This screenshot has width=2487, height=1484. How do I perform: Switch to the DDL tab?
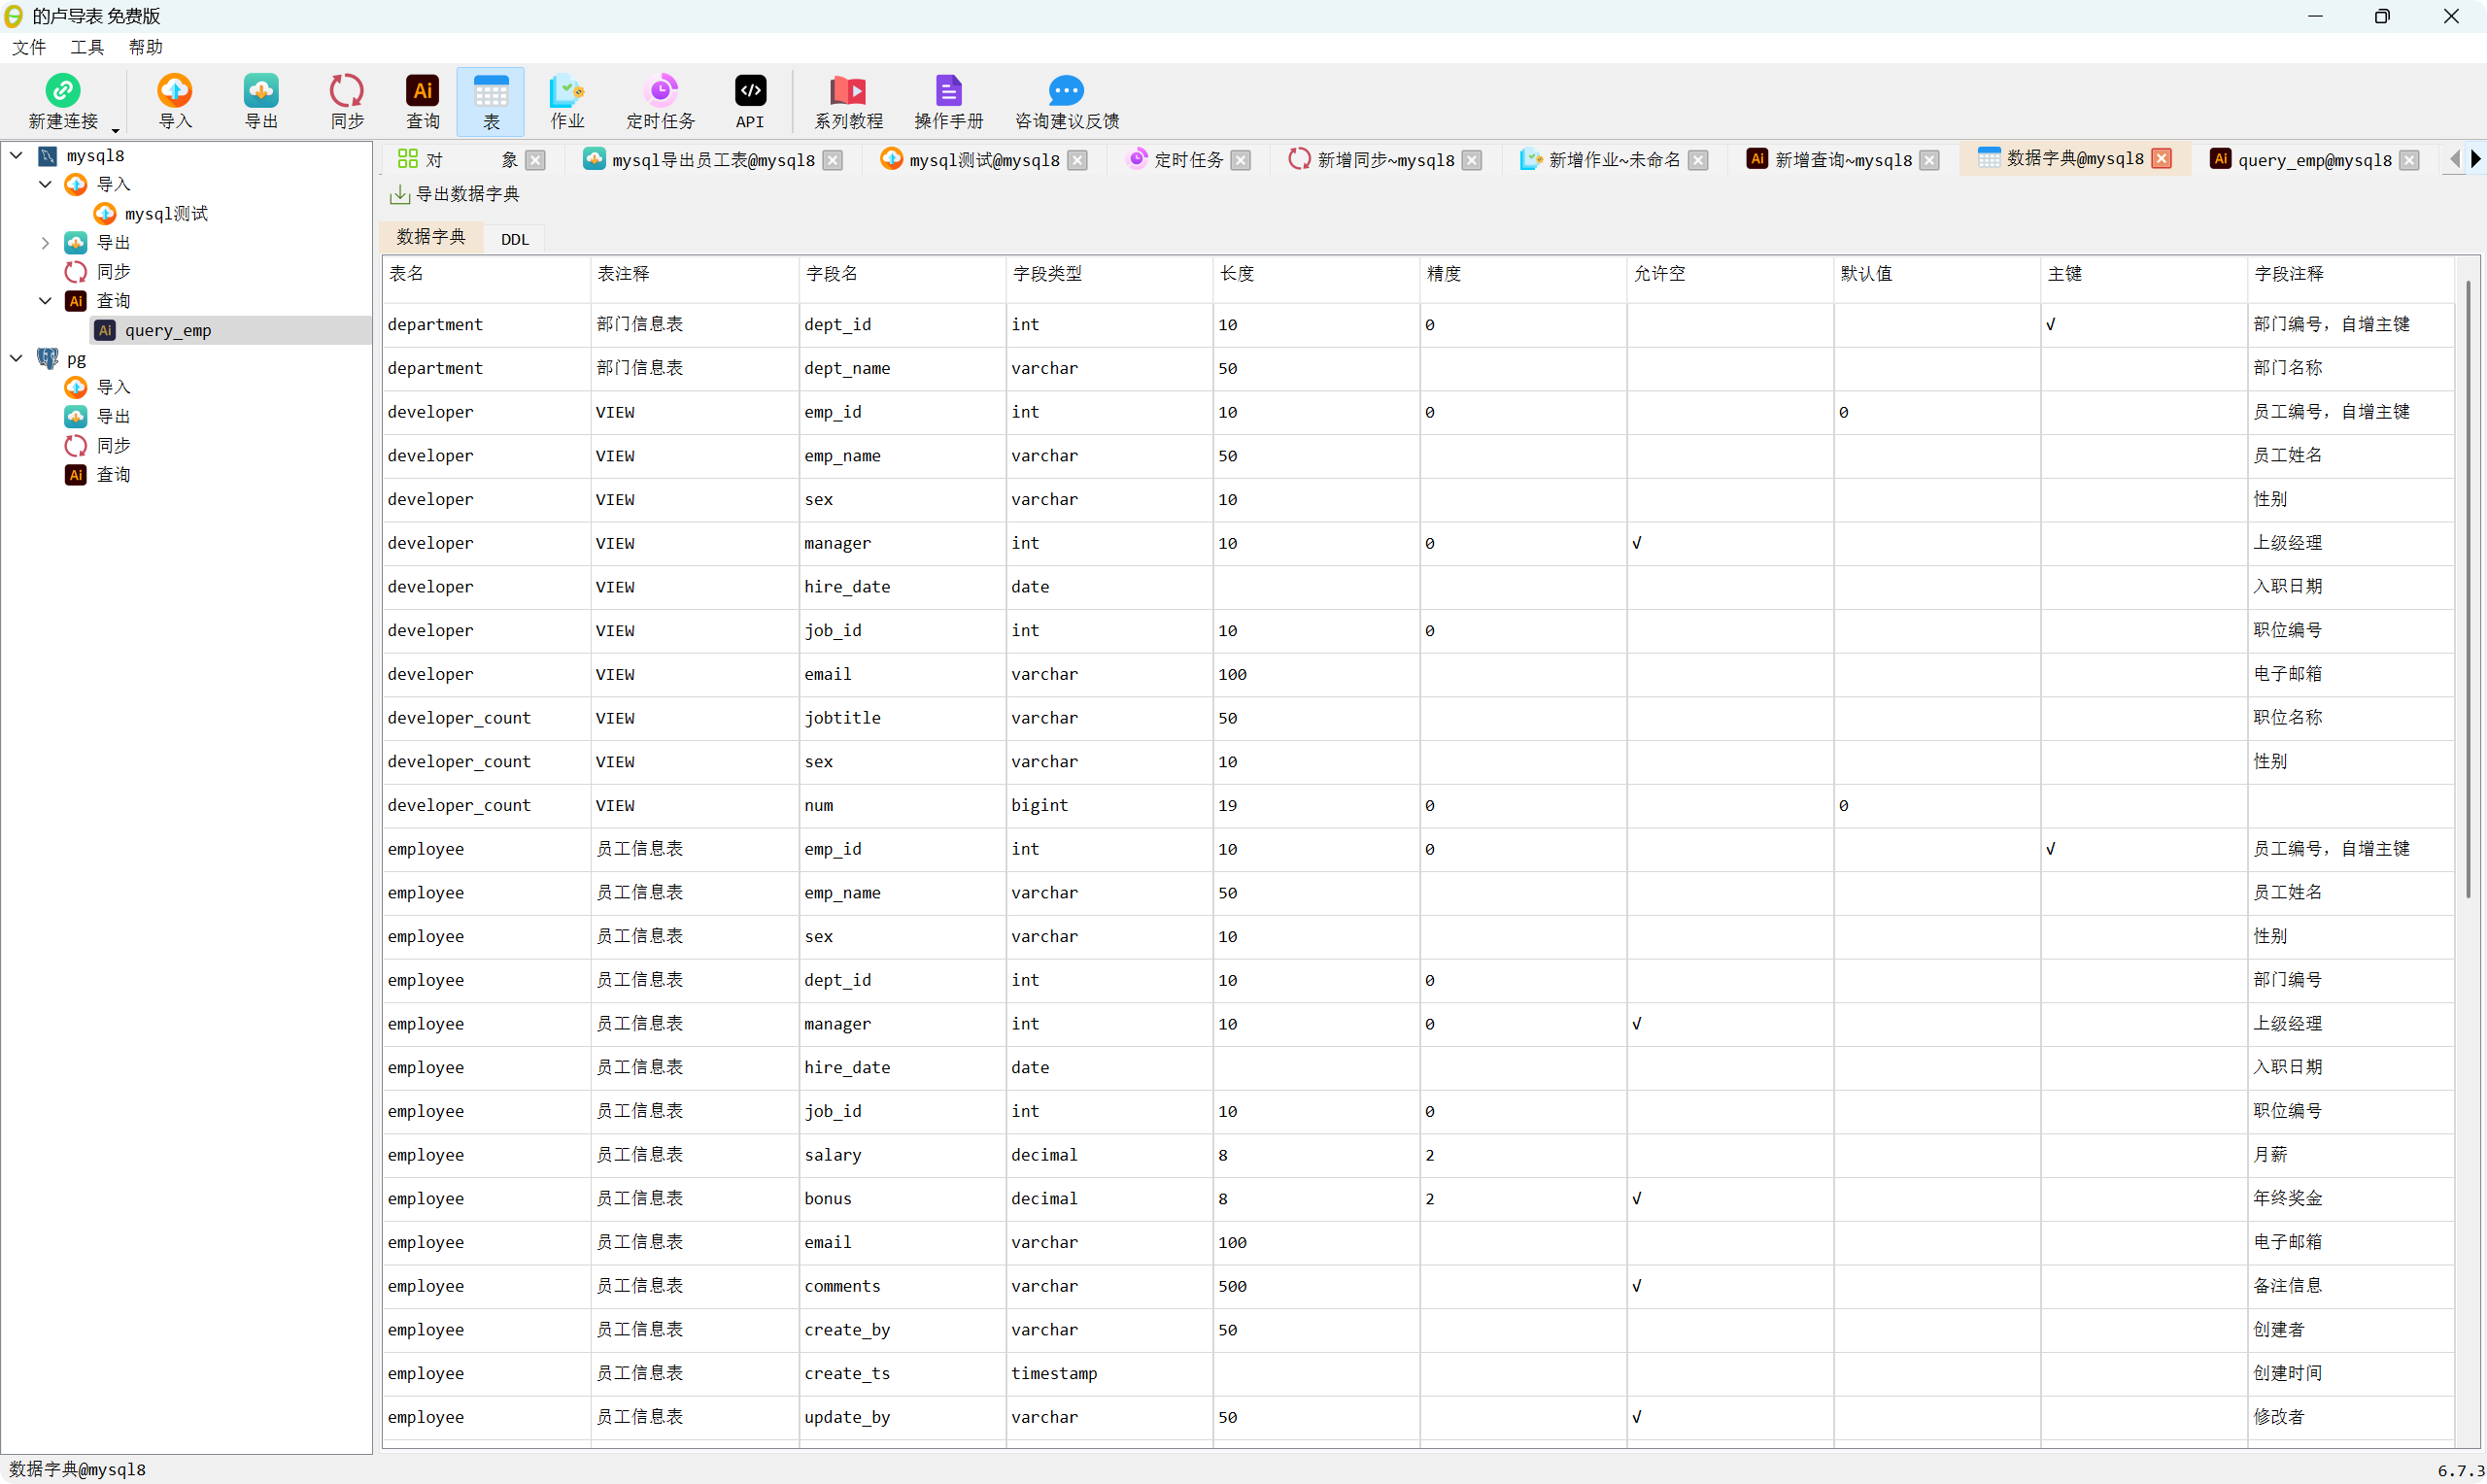tap(514, 239)
